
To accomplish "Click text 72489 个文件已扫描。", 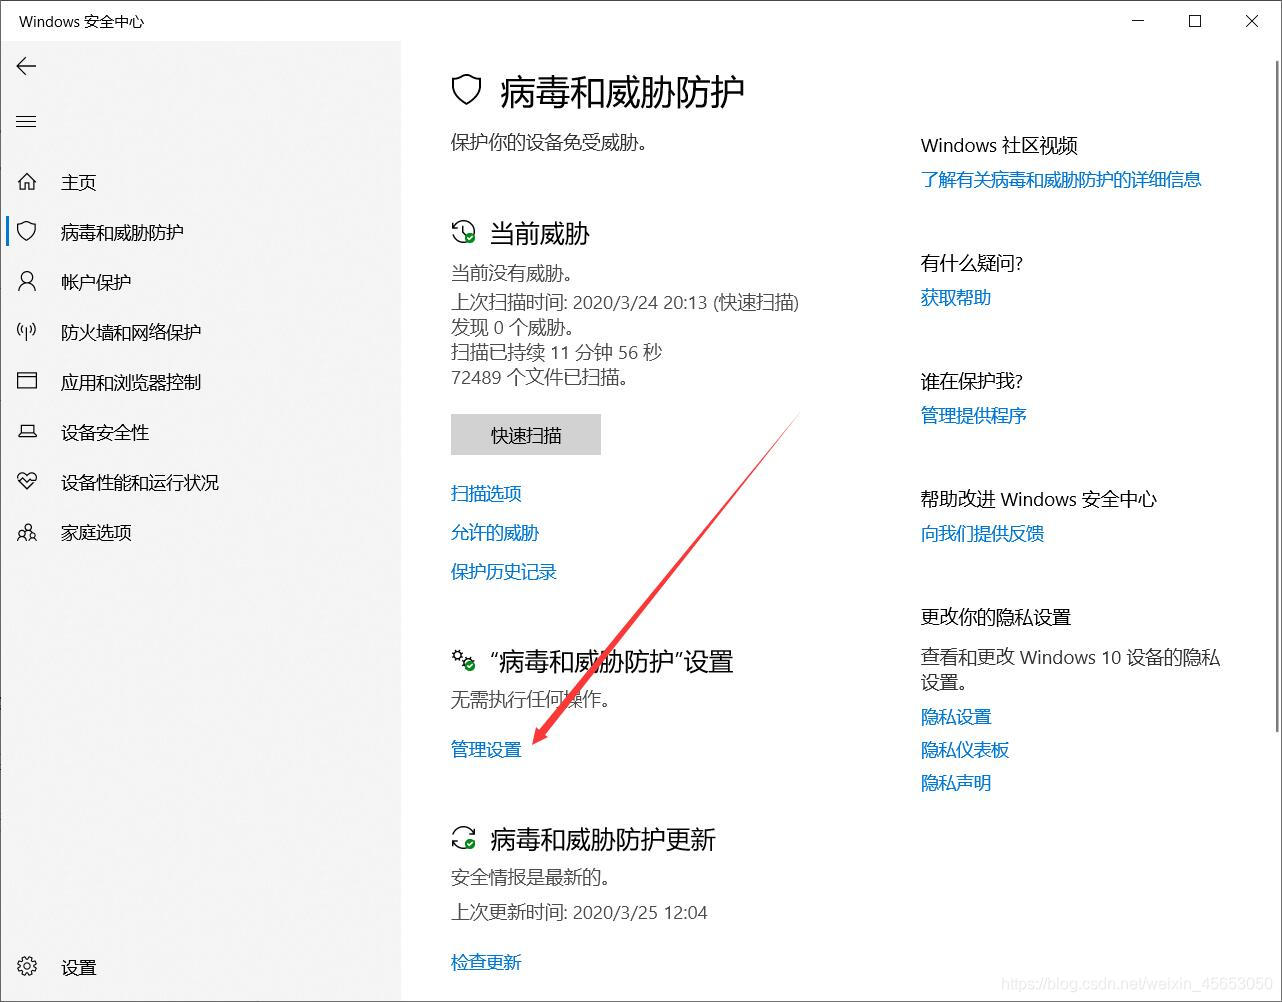I will pyautogui.click(x=541, y=377).
